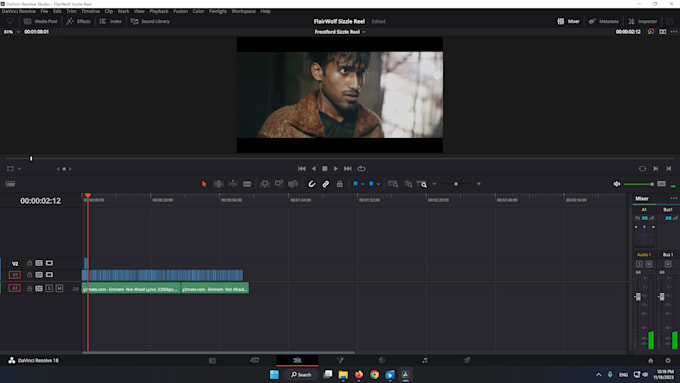Solo the A1 audio track

click(x=49, y=288)
